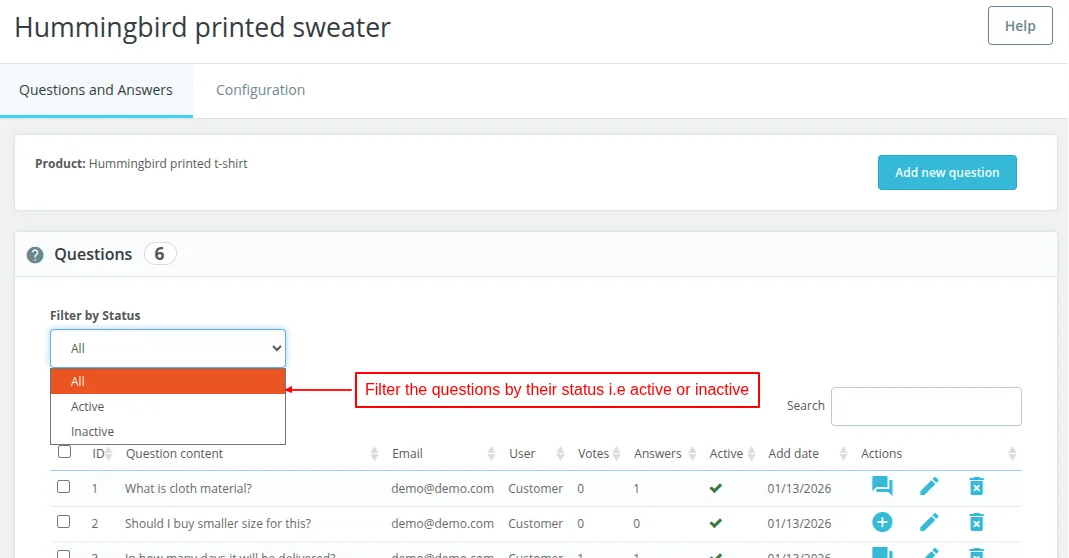The height and width of the screenshot is (558, 1069).
Task: Edit the 'Should I buy smaller size' question
Action: coord(929,522)
